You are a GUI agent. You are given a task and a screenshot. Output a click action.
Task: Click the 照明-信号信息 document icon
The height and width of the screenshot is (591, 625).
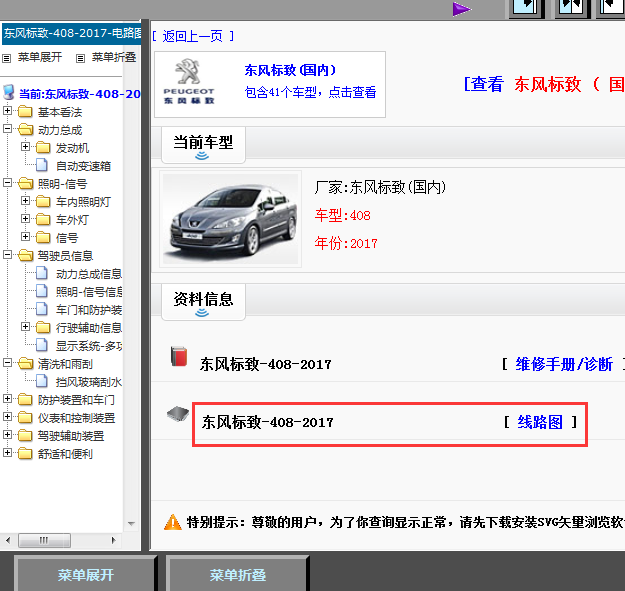coord(42,291)
